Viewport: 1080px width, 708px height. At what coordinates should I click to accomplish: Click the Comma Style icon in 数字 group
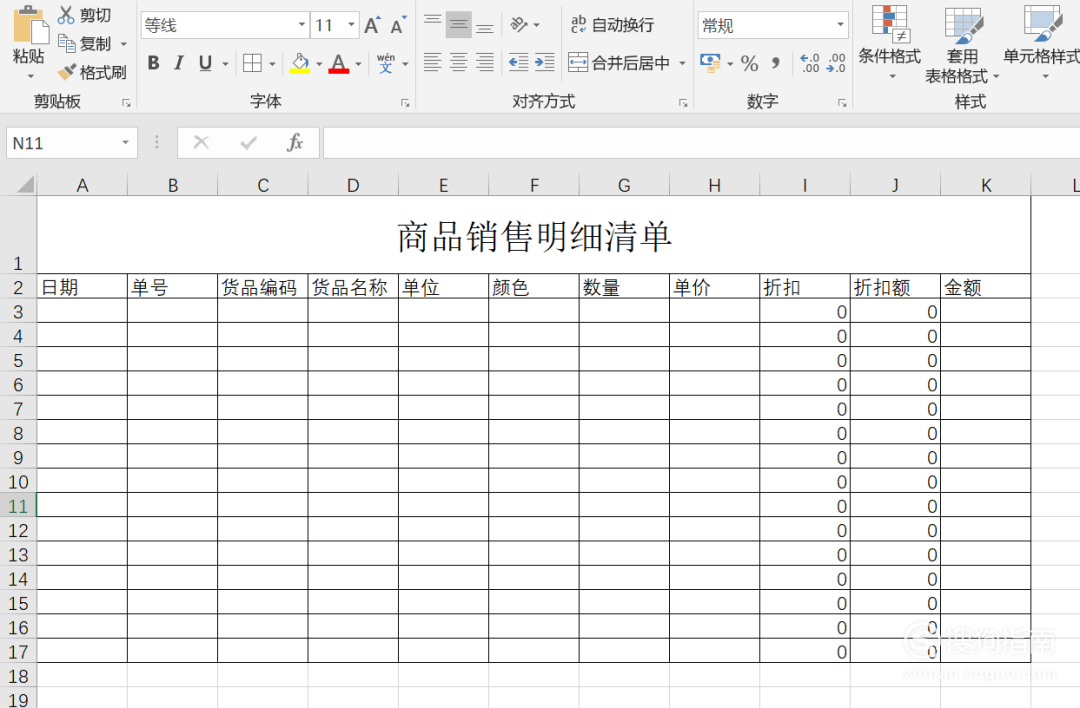tap(775, 62)
